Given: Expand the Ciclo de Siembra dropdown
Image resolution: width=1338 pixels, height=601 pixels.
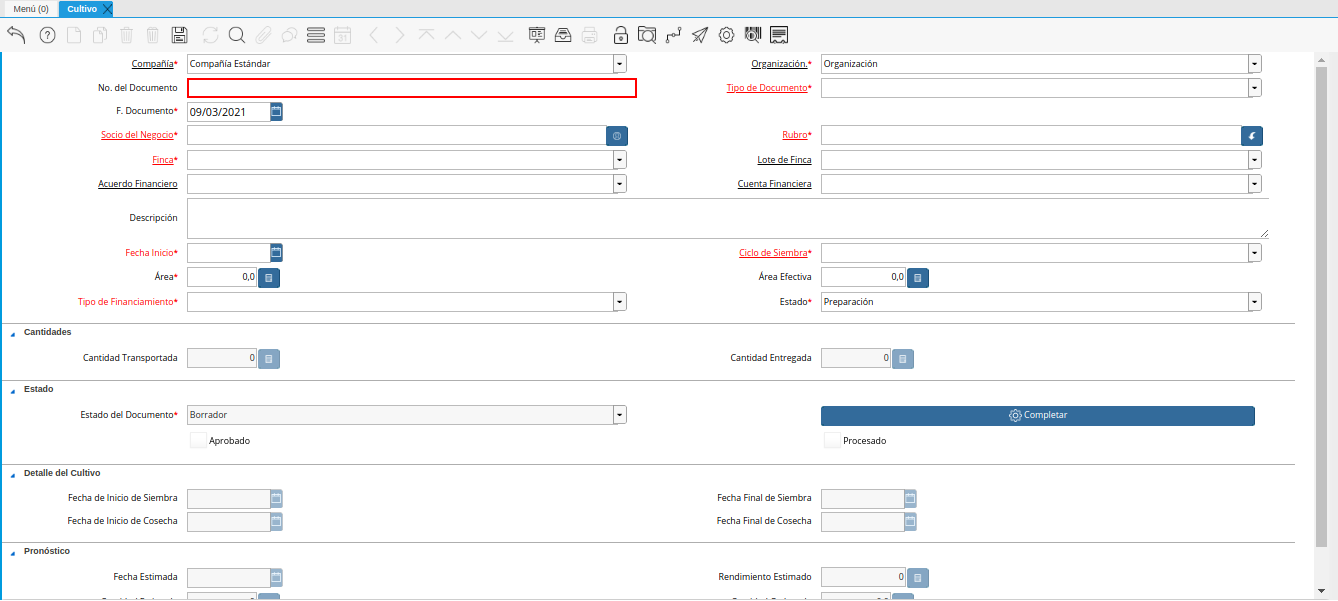Looking at the screenshot, I should tap(1254, 254).
